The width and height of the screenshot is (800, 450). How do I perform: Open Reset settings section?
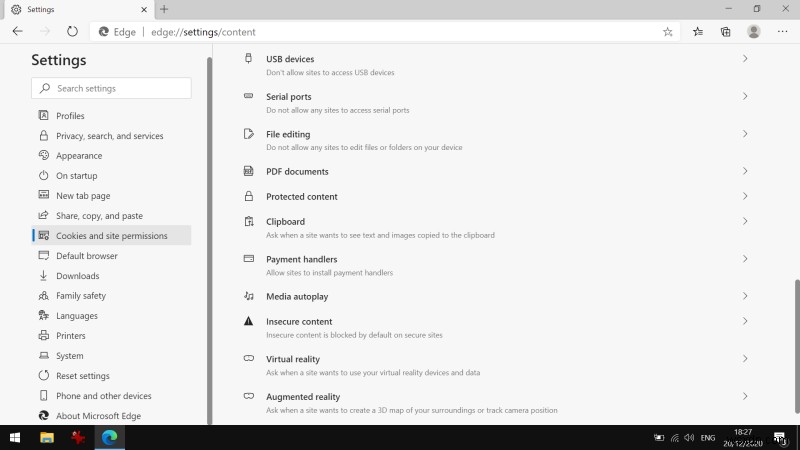pyautogui.click(x=111, y=376)
